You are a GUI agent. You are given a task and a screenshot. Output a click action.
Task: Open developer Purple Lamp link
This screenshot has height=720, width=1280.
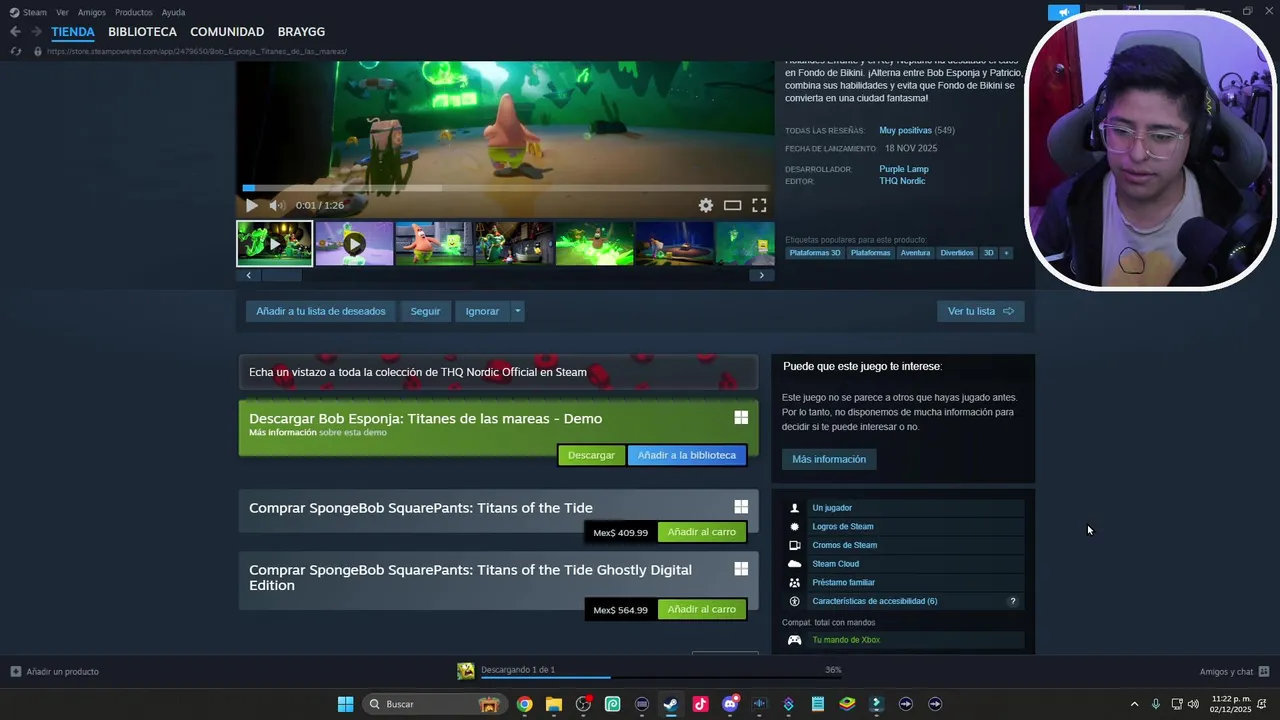904,169
